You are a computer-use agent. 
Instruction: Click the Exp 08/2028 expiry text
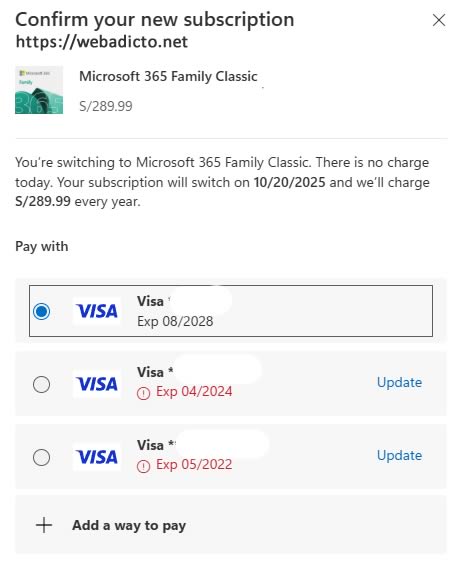pos(175,321)
